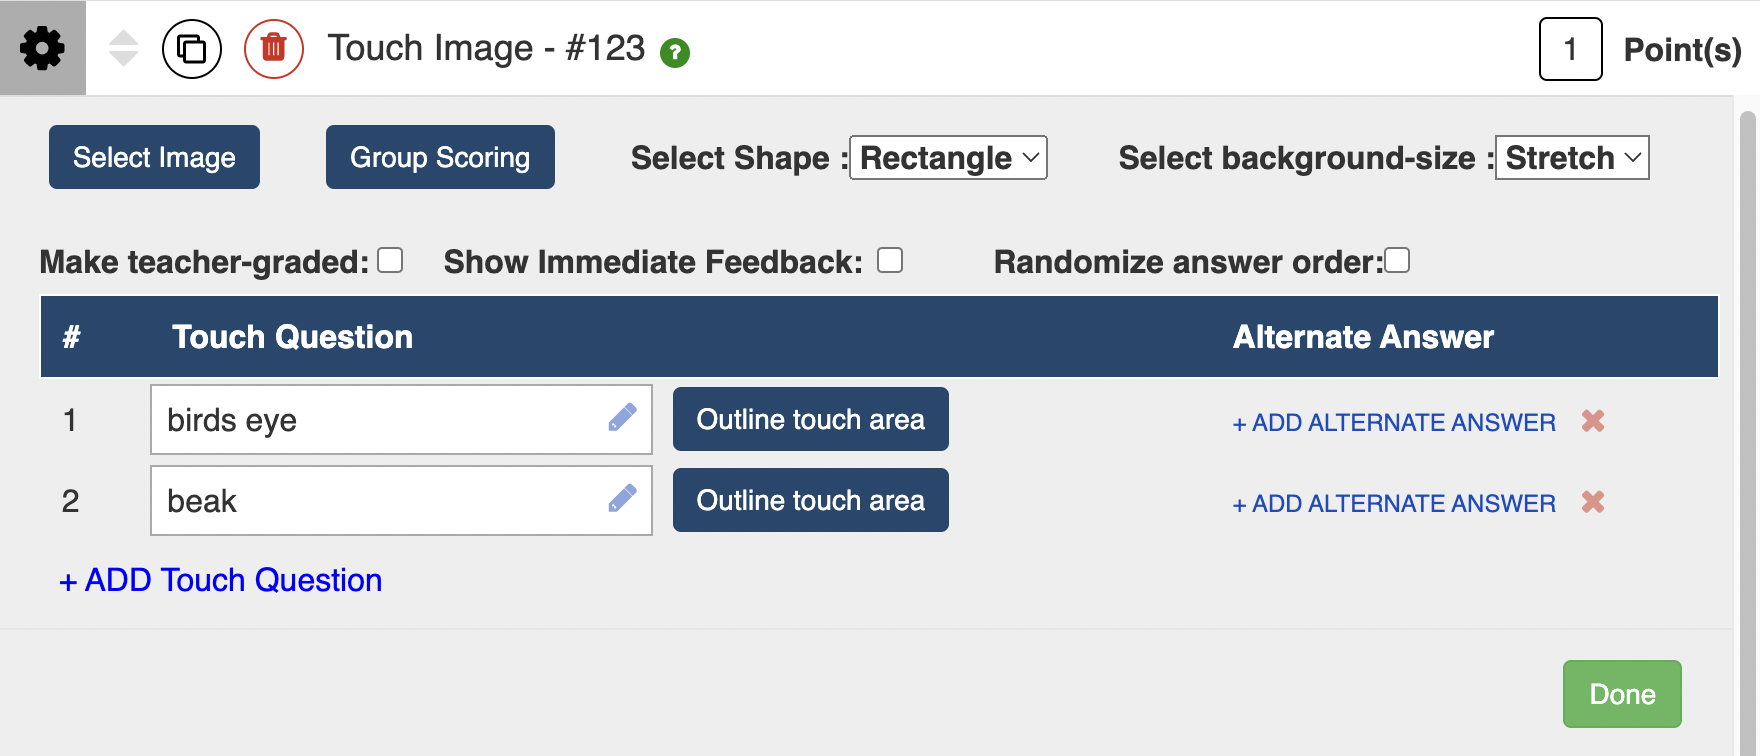
Task: Enable Make teacher-graded checkbox
Action: (390, 260)
